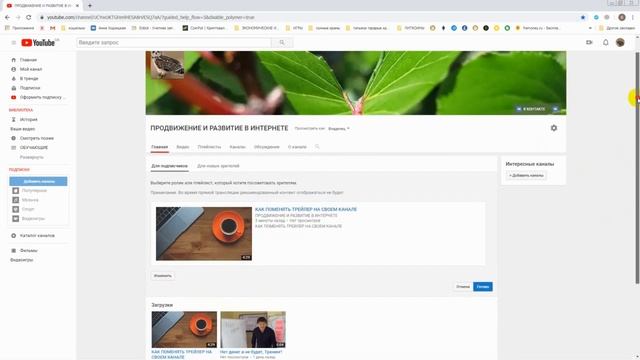Open the featured coffee cup video thumbnail
640x360 pixels.
tap(204, 233)
